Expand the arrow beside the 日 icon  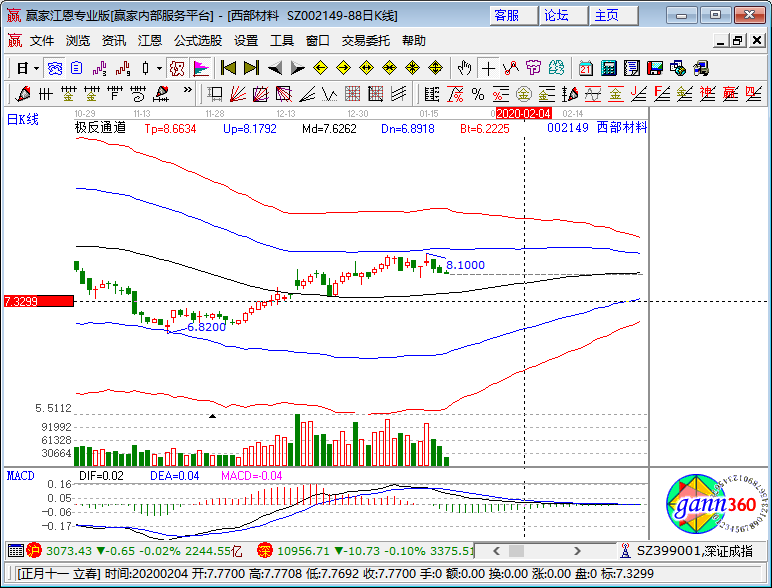[35, 68]
